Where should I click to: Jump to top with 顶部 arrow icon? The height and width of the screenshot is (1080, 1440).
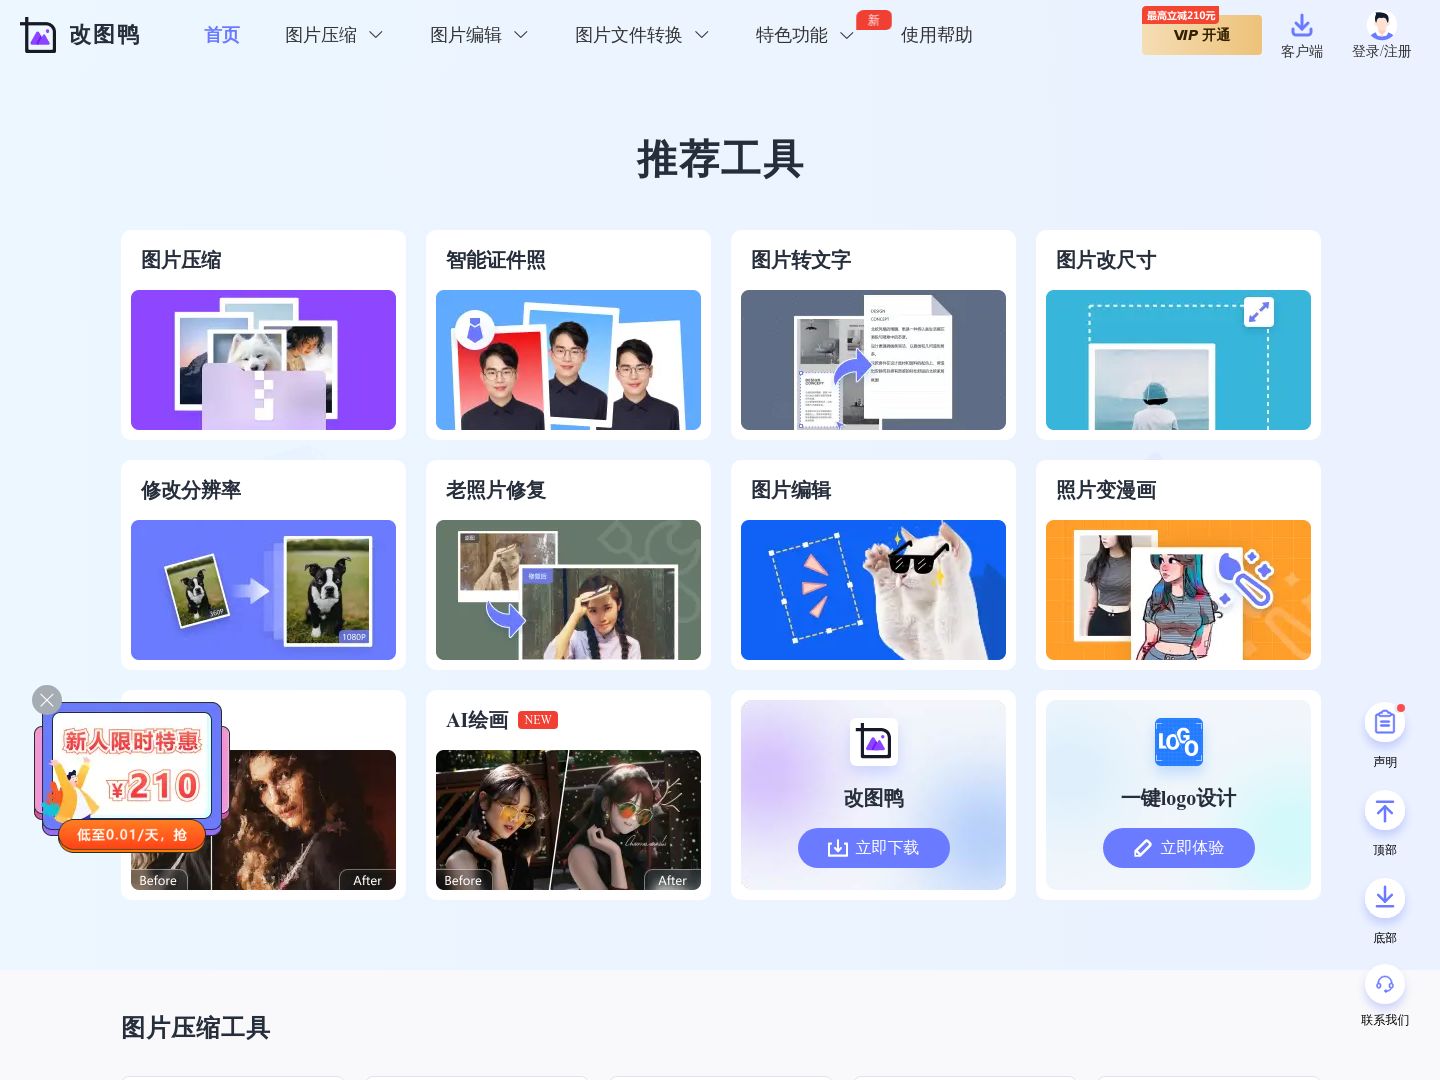[1385, 811]
